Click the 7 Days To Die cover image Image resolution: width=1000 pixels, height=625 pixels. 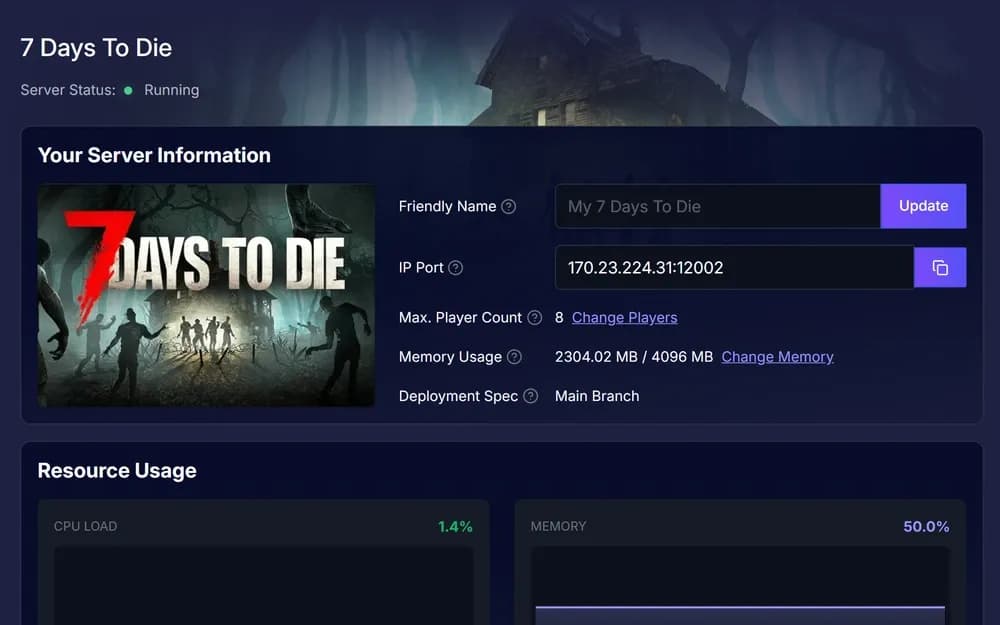(x=206, y=295)
